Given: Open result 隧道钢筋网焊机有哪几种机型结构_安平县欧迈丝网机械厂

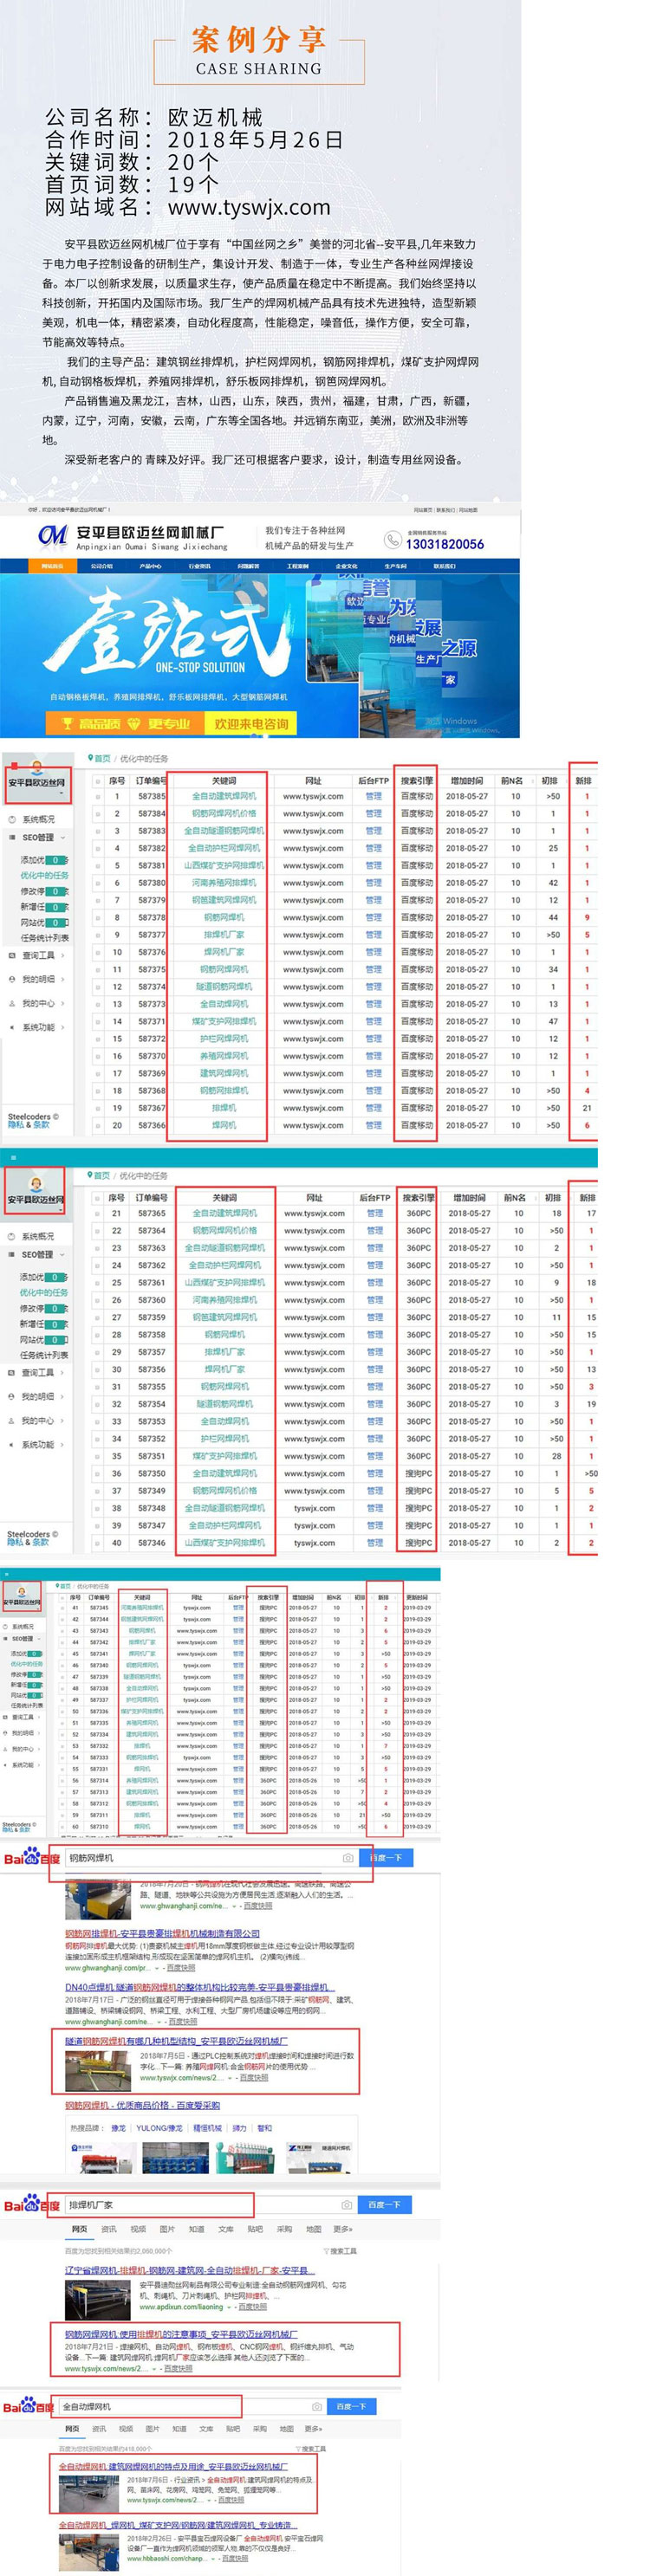Looking at the screenshot, I should pos(176,2041).
